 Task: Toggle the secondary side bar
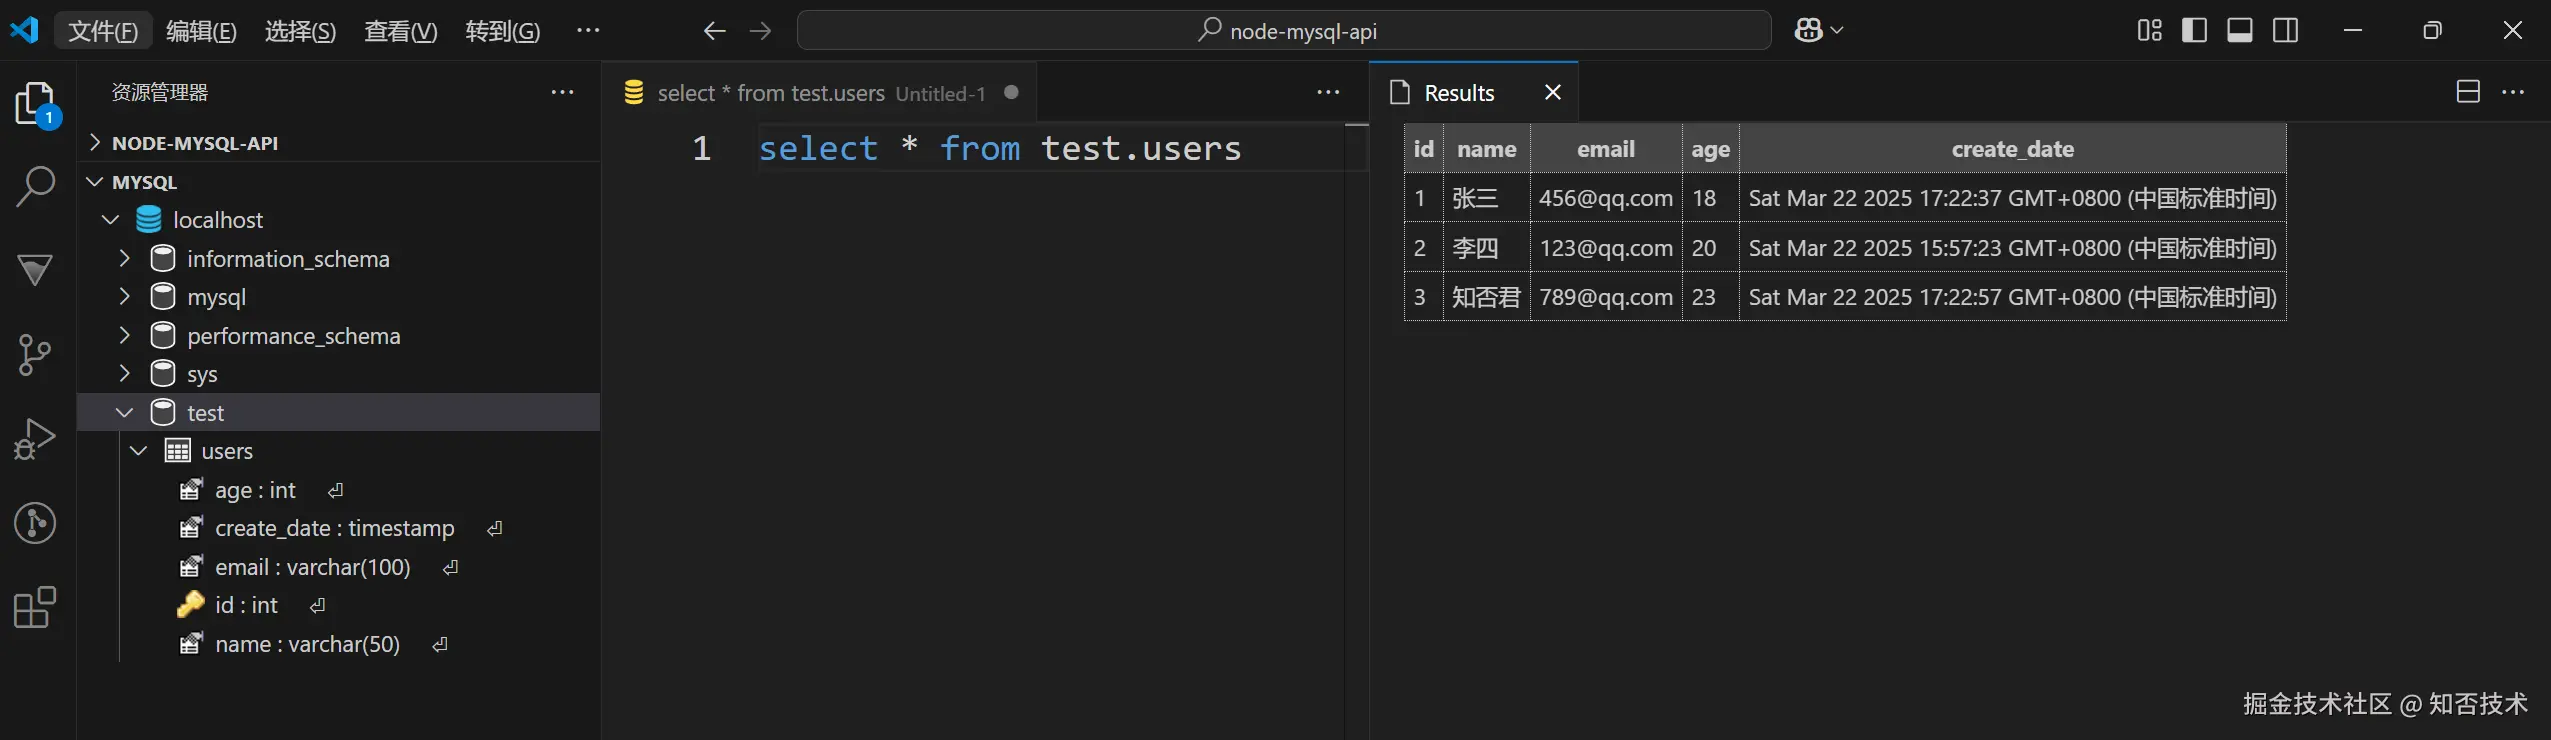[x=2286, y=31]
